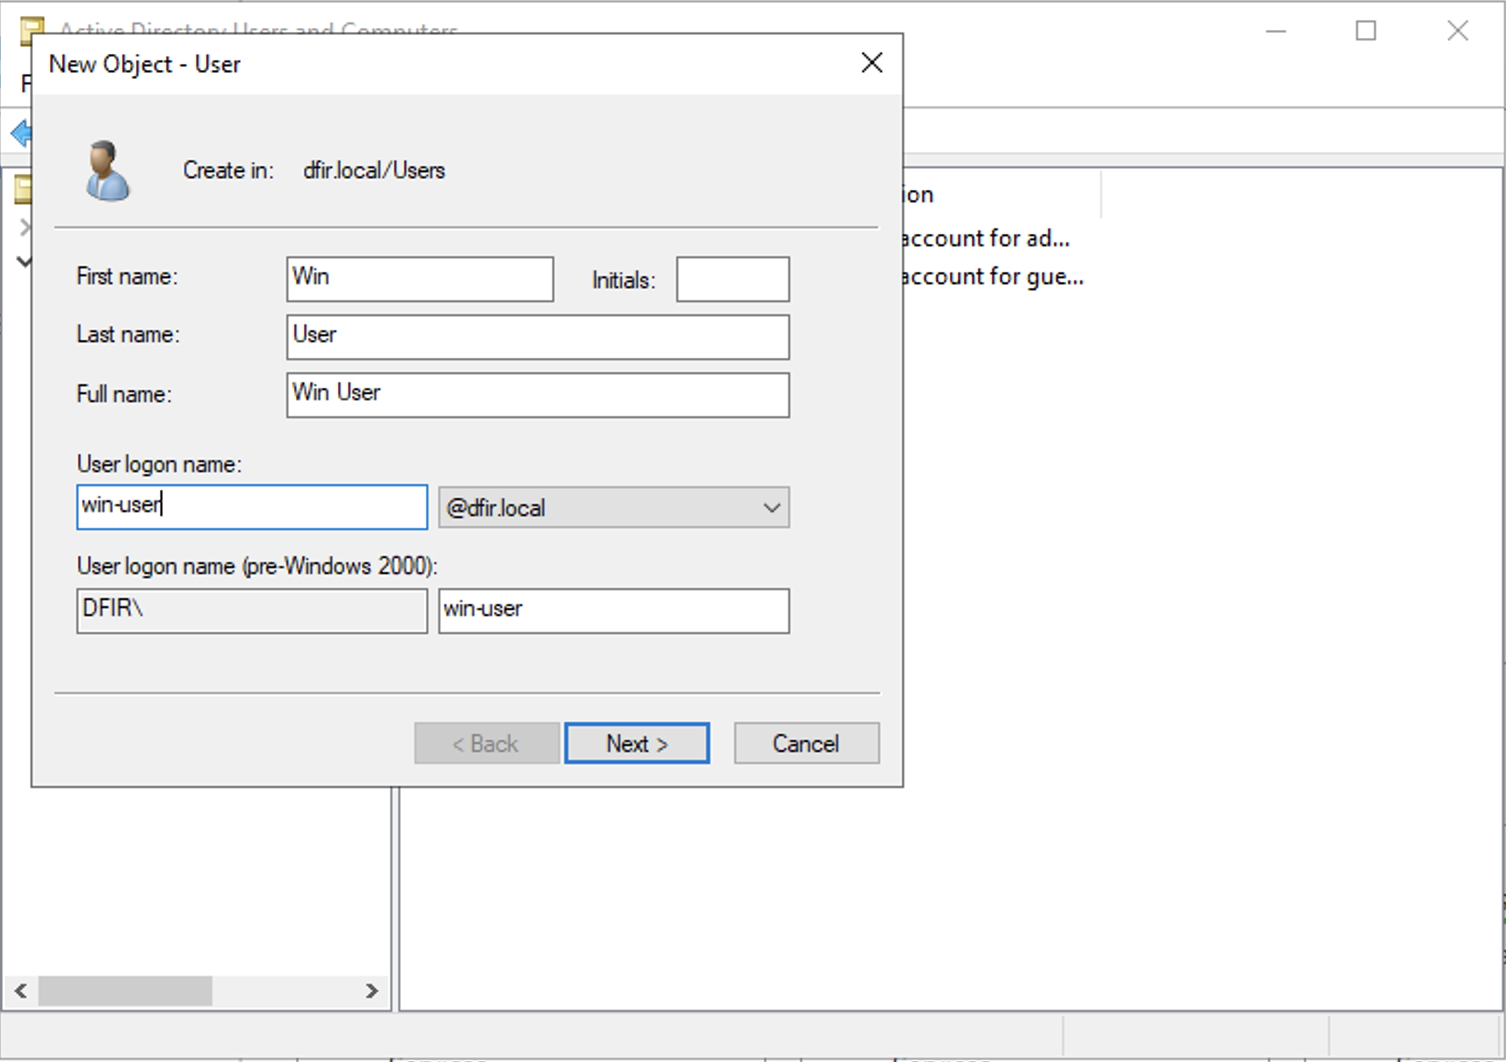Select the Last name text box
Viewport: 1506px width, 1062px height.
(x=537, y=337)
